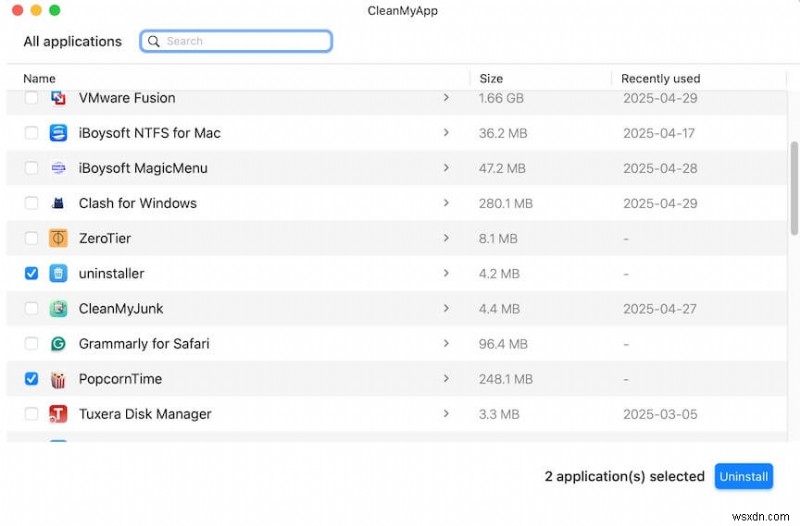Click the magnifying glass search icon
Viewport: 800px width, 526px height.
pyautogui.click(x=153, y=41)
